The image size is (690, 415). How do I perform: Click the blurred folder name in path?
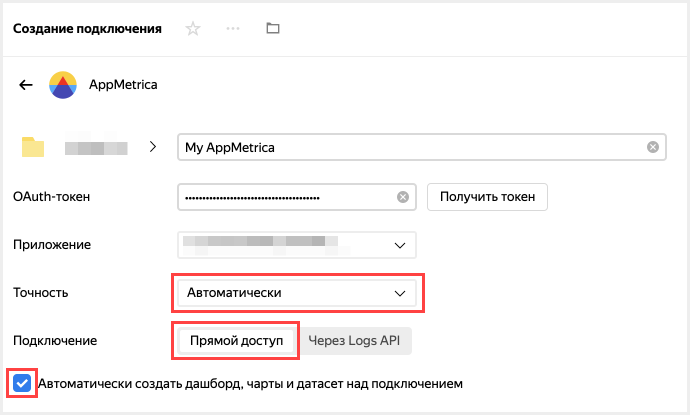pyautogui.click(x=96, y=148)
